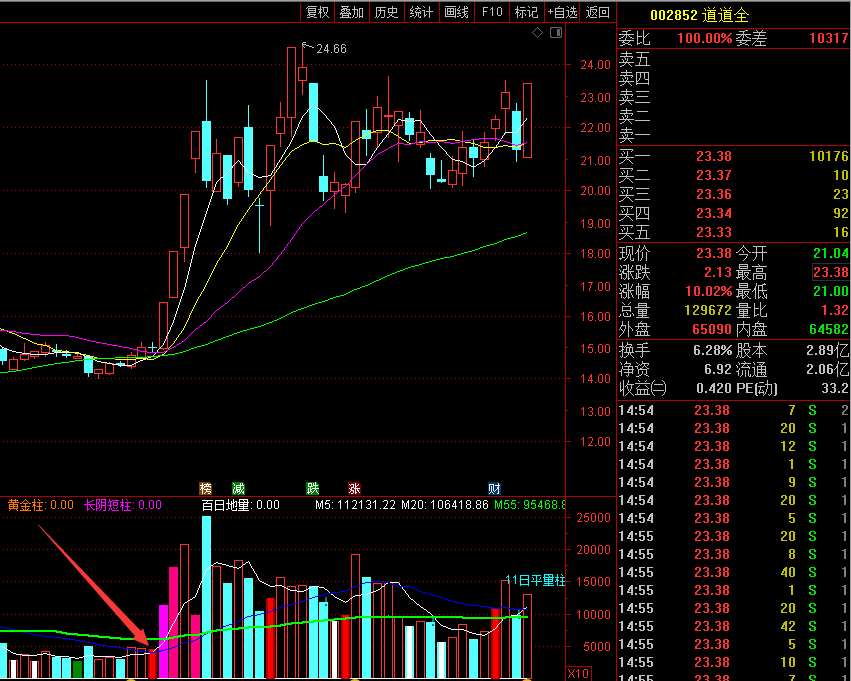This screenshot has width=851, height=681.
Task: Open the 叠加 overlay option
Action: coord(352,12)
